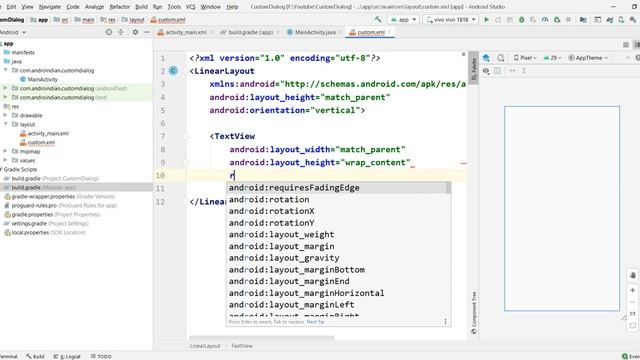Open the API 29 version dropdown

tap(553, 58)
